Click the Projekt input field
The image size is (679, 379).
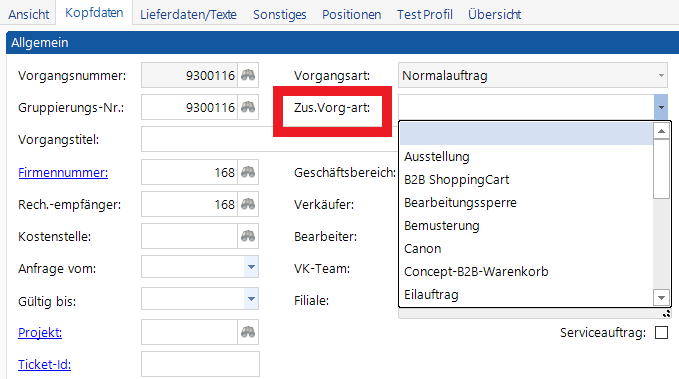pos(189,333)
